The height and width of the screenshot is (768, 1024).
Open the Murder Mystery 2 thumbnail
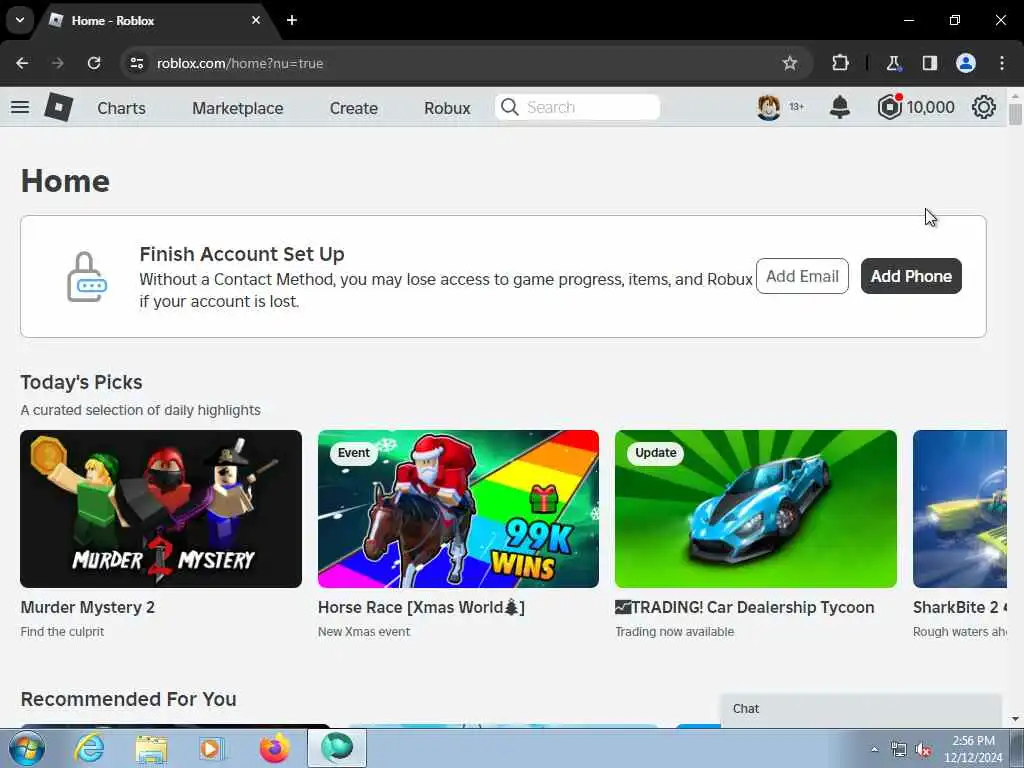pyautogui.click(x=161, y=509)
